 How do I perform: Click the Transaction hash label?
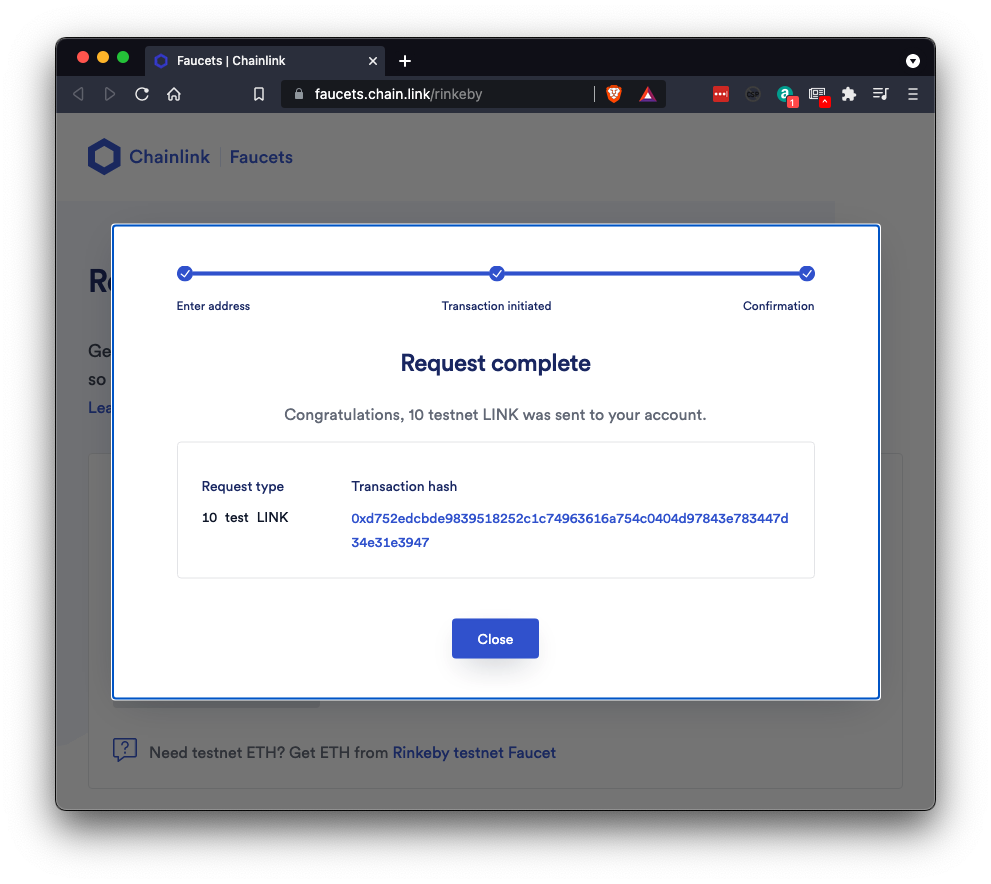pyautogui.click(x=404, y=487)
